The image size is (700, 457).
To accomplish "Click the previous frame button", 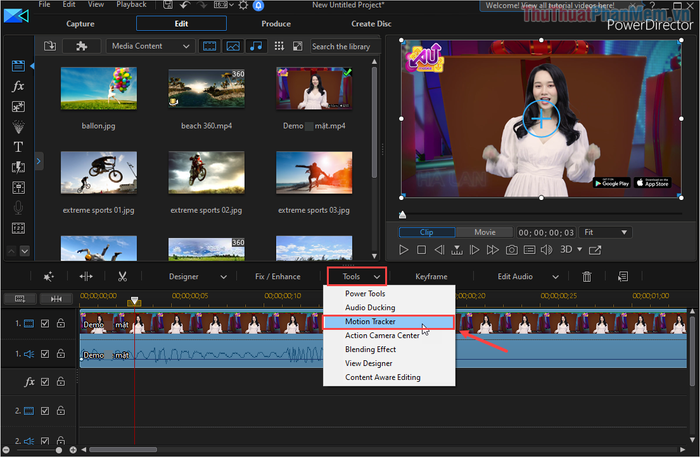I will point(439,249).
